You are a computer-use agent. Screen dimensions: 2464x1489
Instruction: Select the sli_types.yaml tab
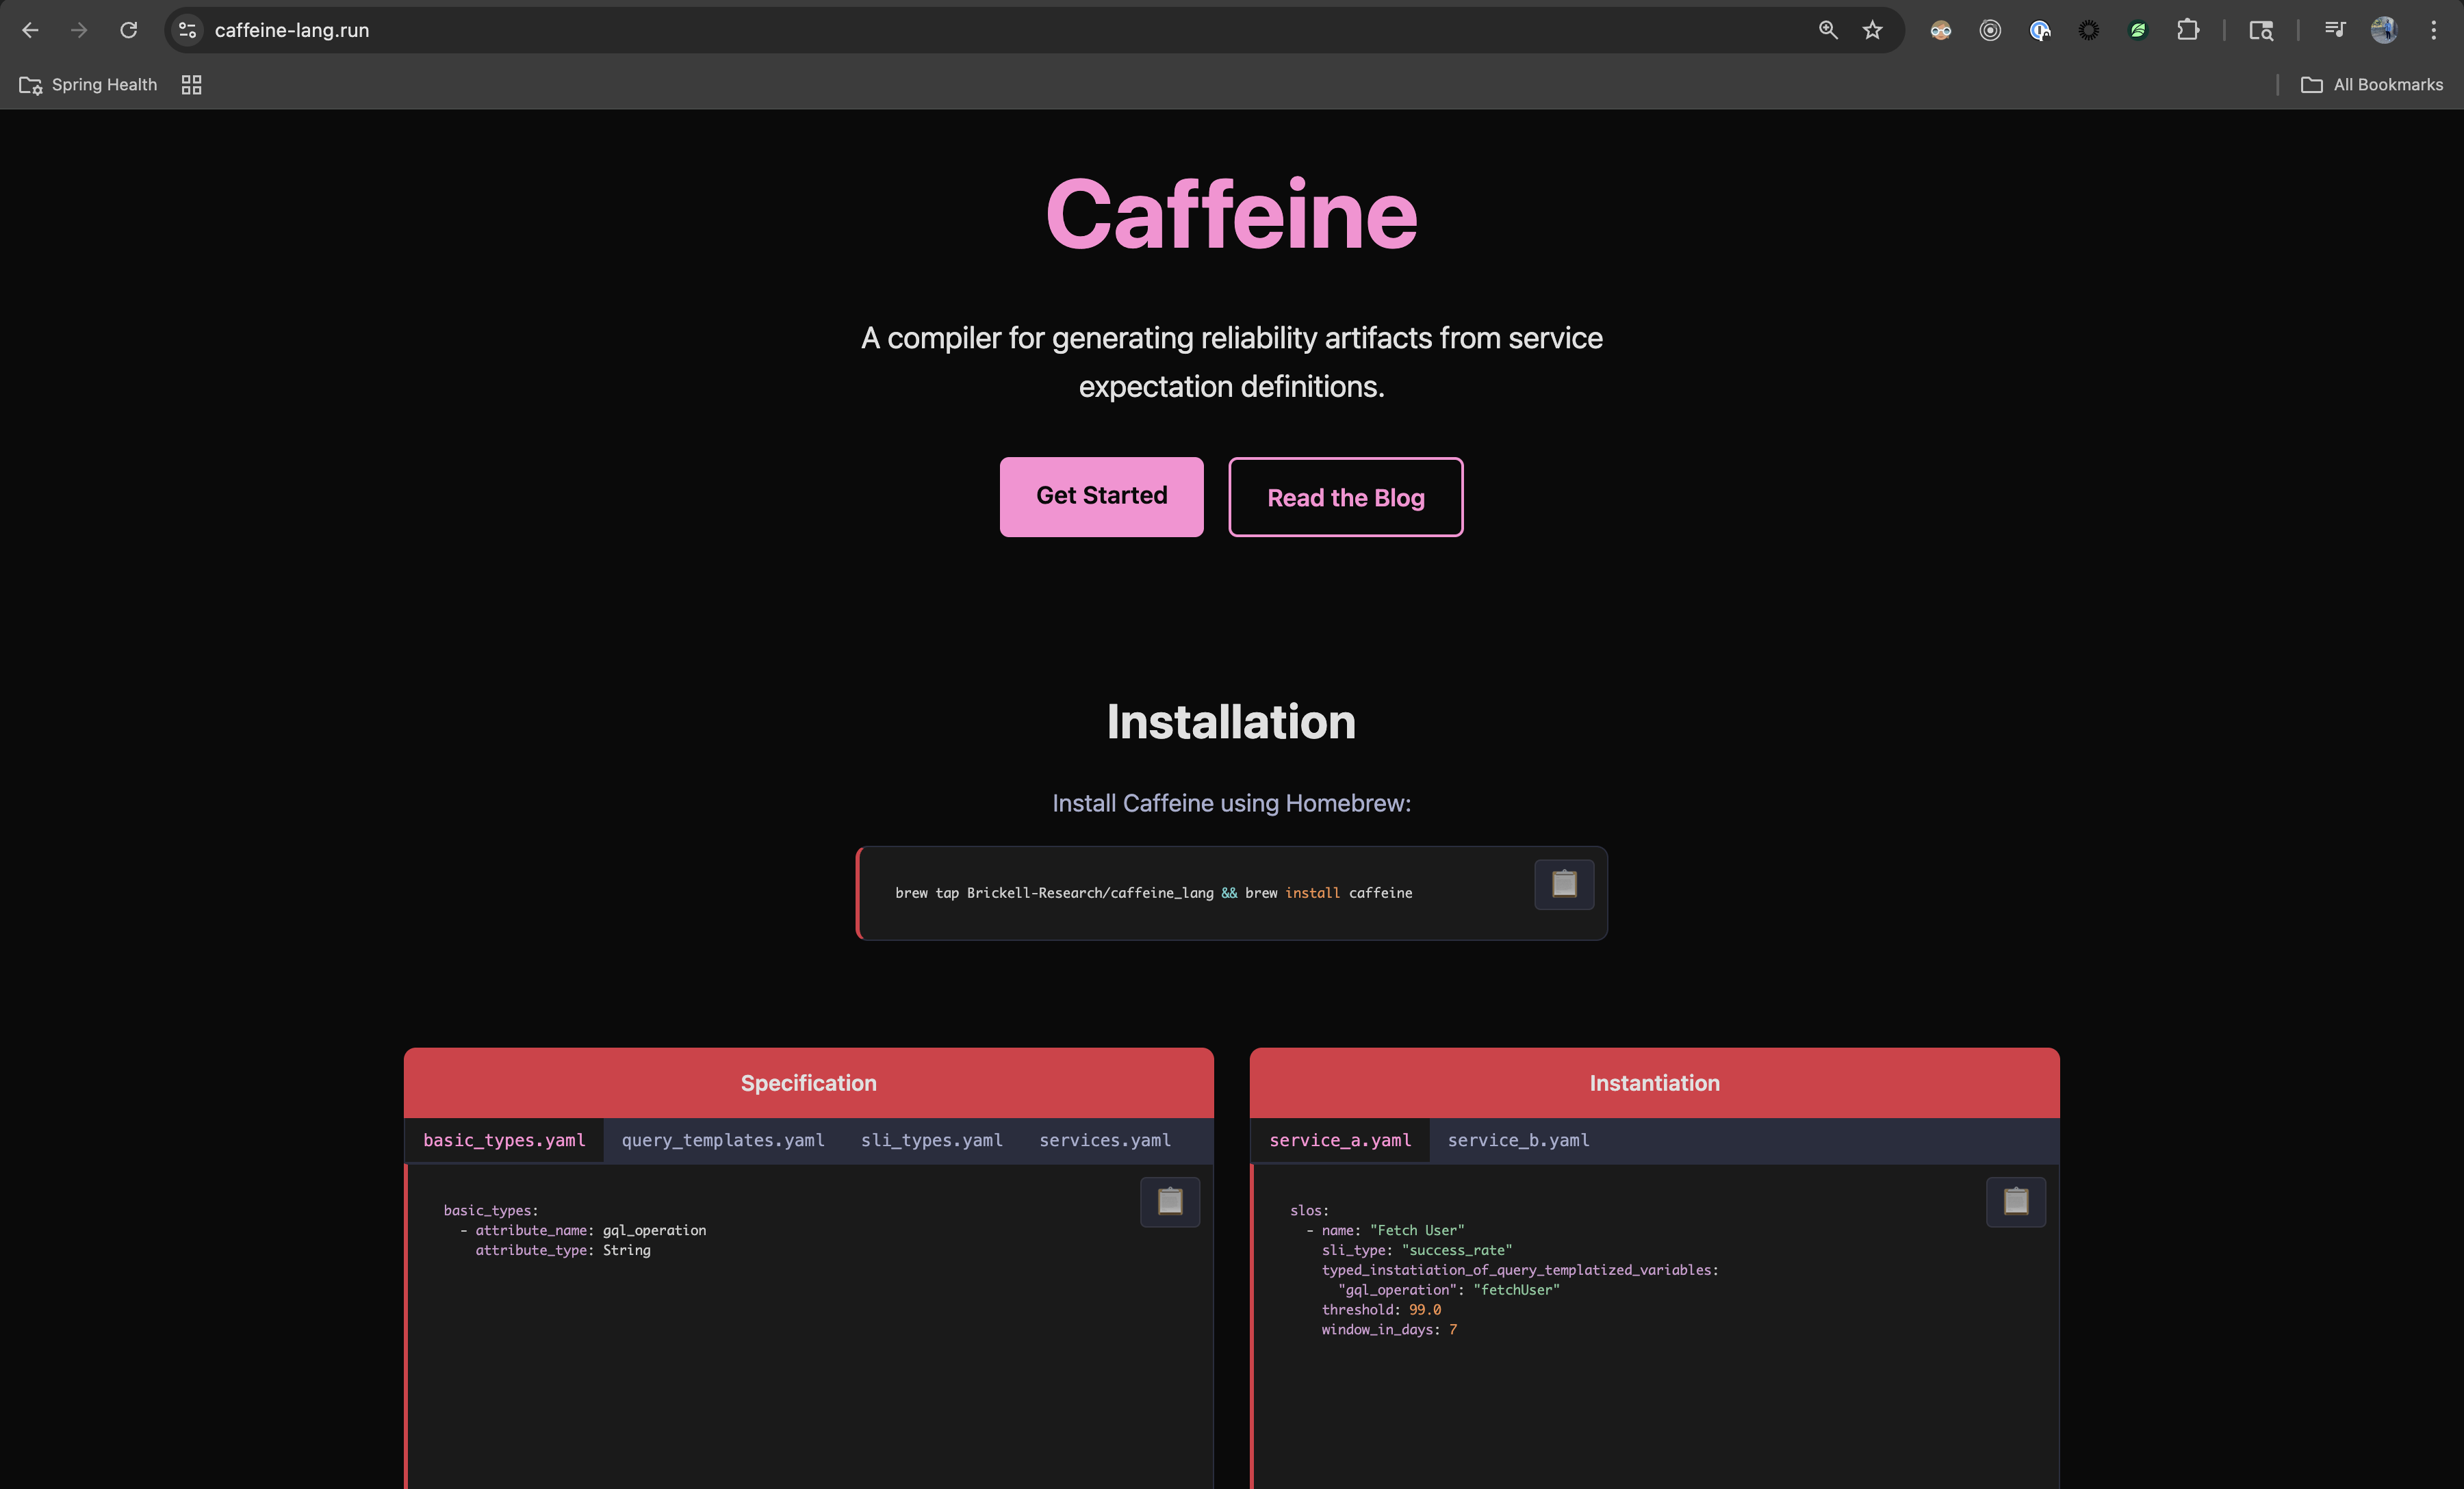pos(930,1140)
